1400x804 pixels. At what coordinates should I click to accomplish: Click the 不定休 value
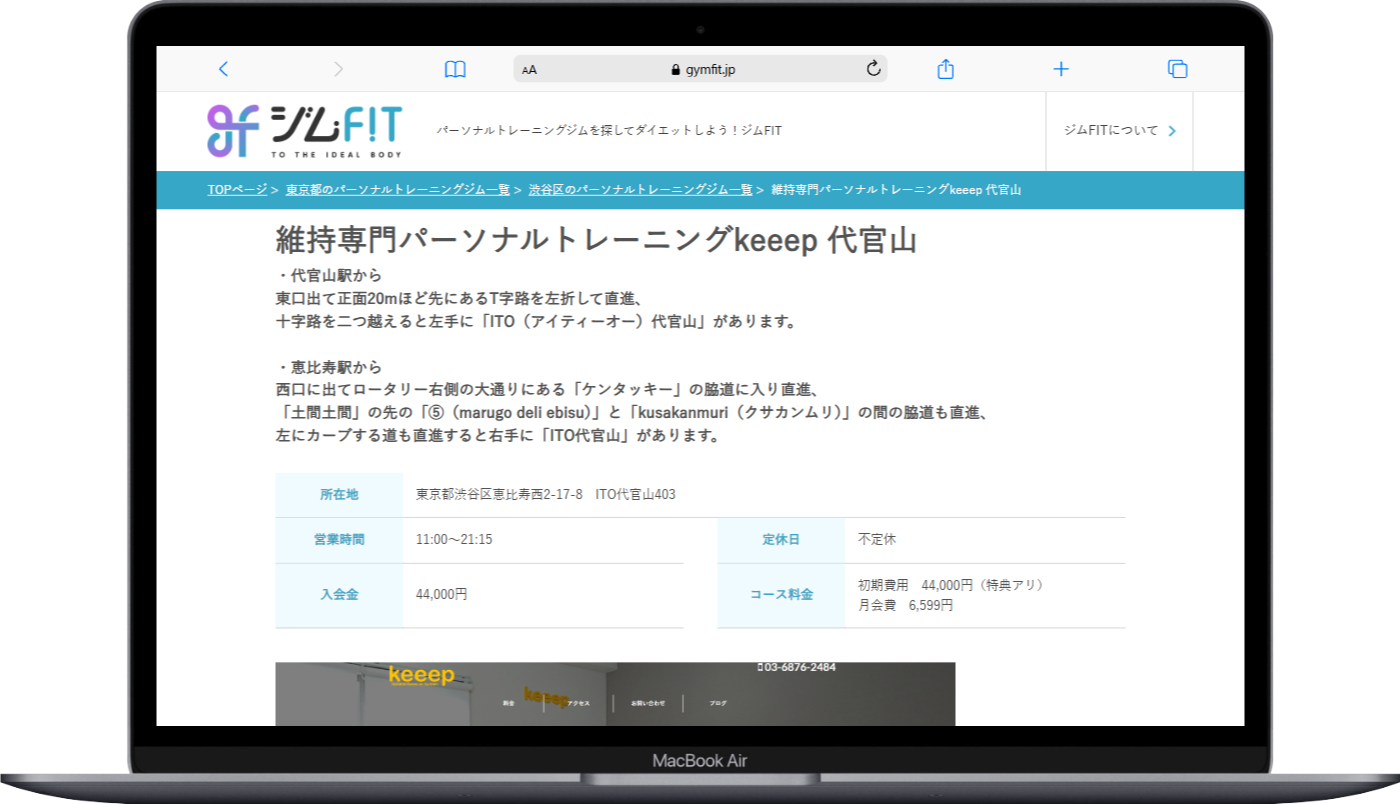(877, 540)
